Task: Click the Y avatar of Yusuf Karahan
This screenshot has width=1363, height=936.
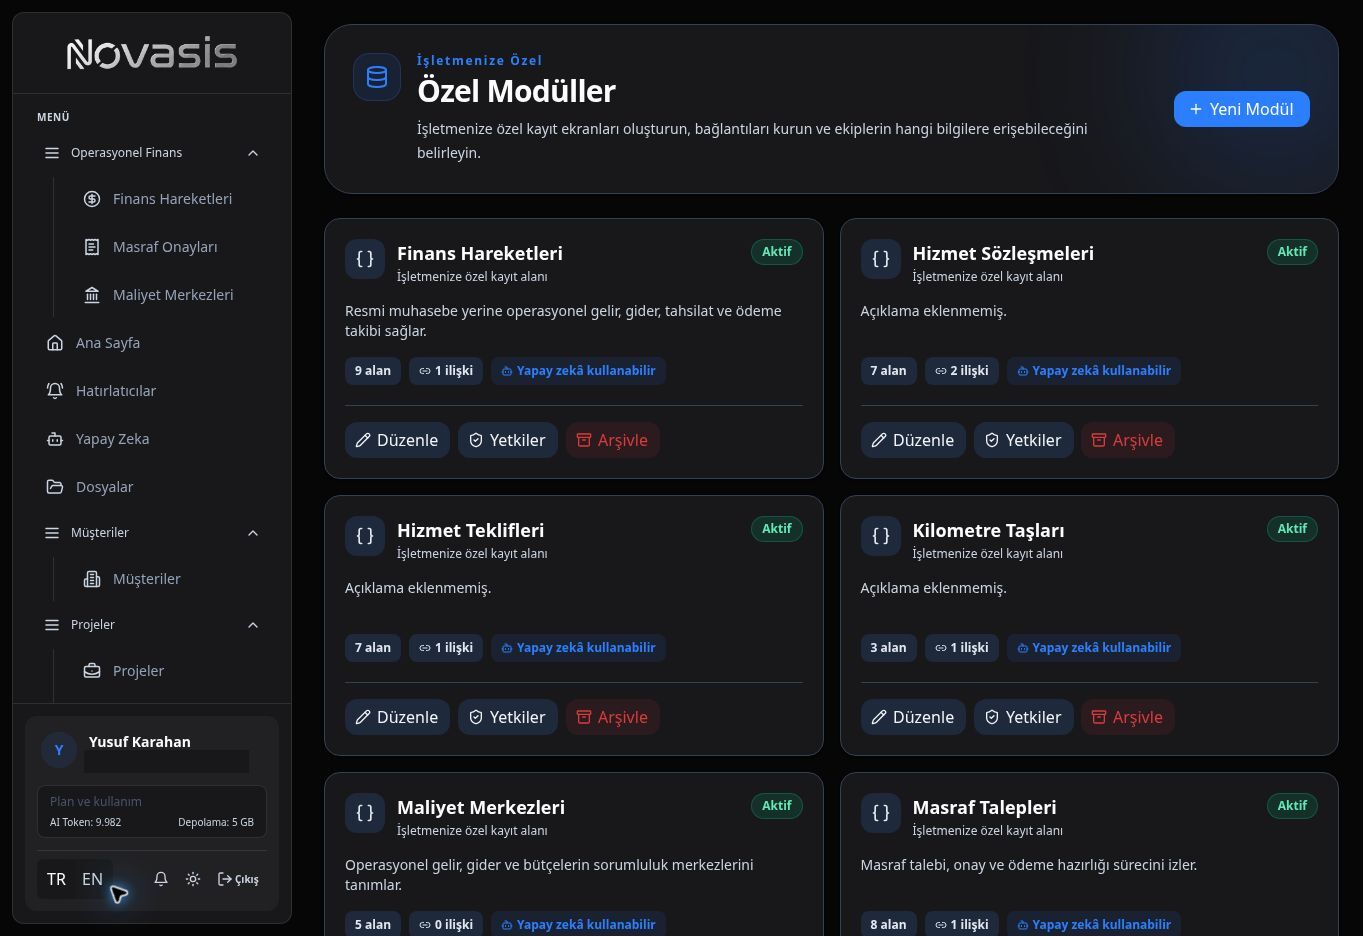Action: [x=59, y=750]
